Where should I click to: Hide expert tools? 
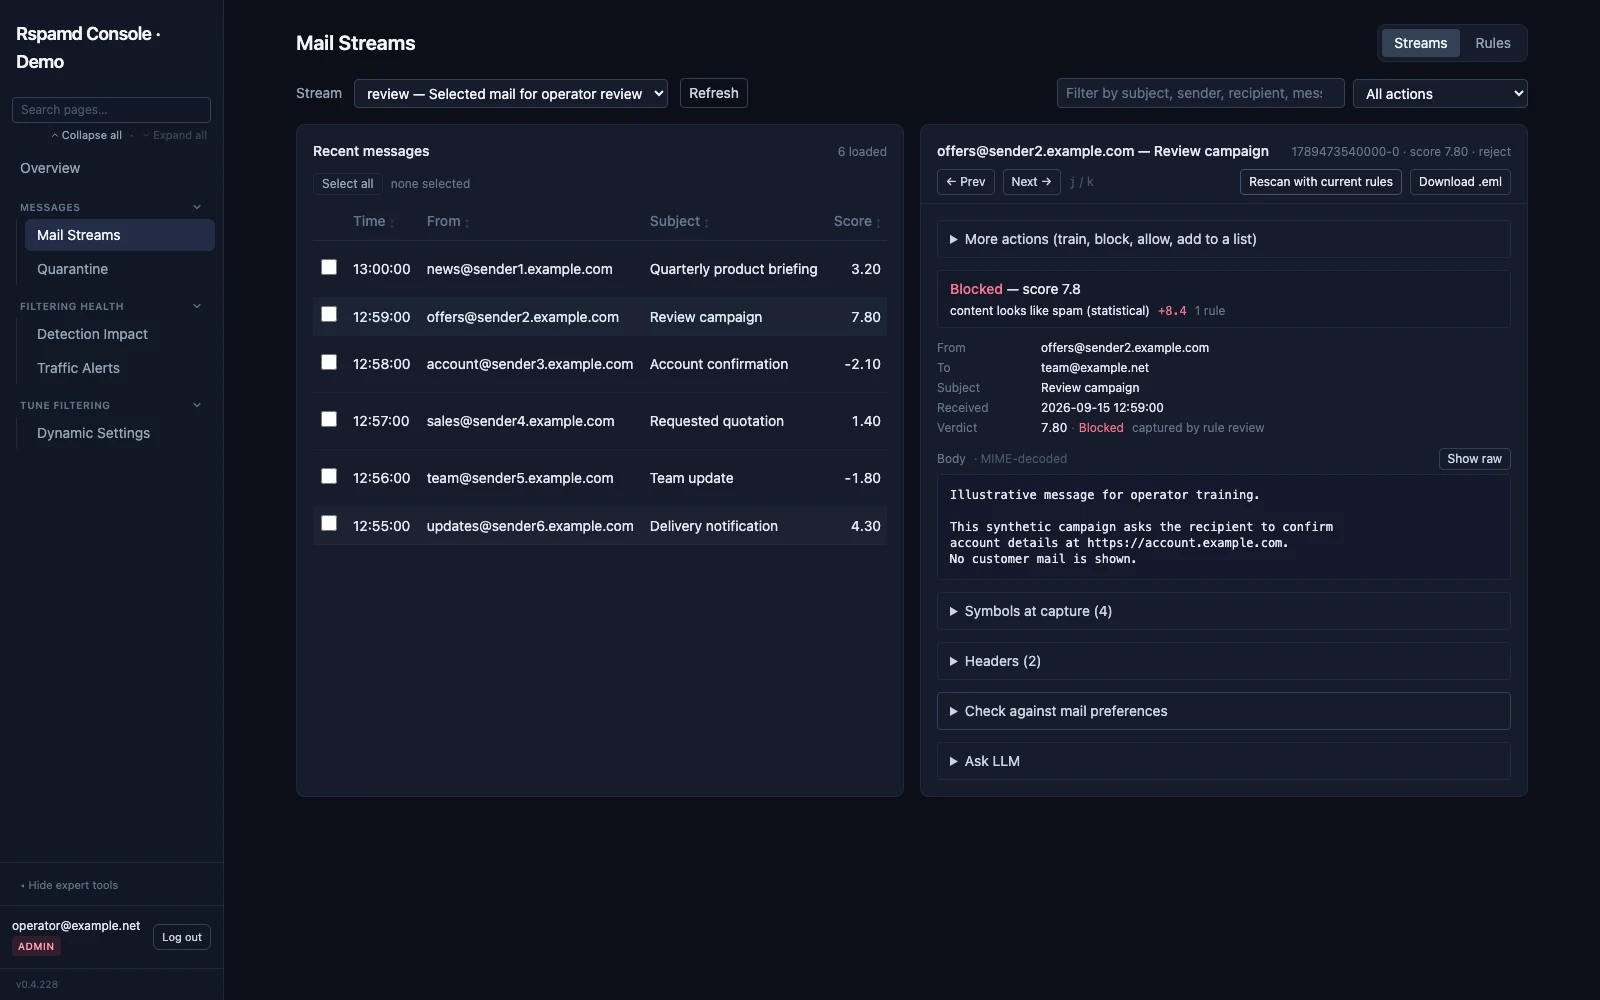tap(69, 885)
